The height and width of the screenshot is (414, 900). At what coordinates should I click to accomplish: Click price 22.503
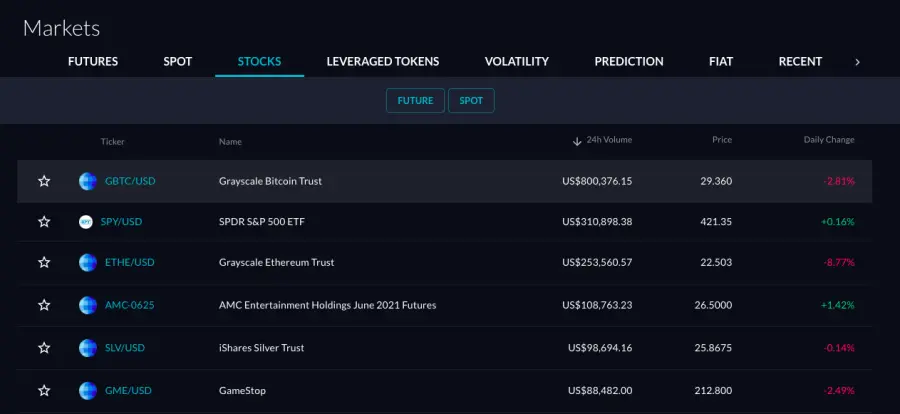[x=716, y=262]
